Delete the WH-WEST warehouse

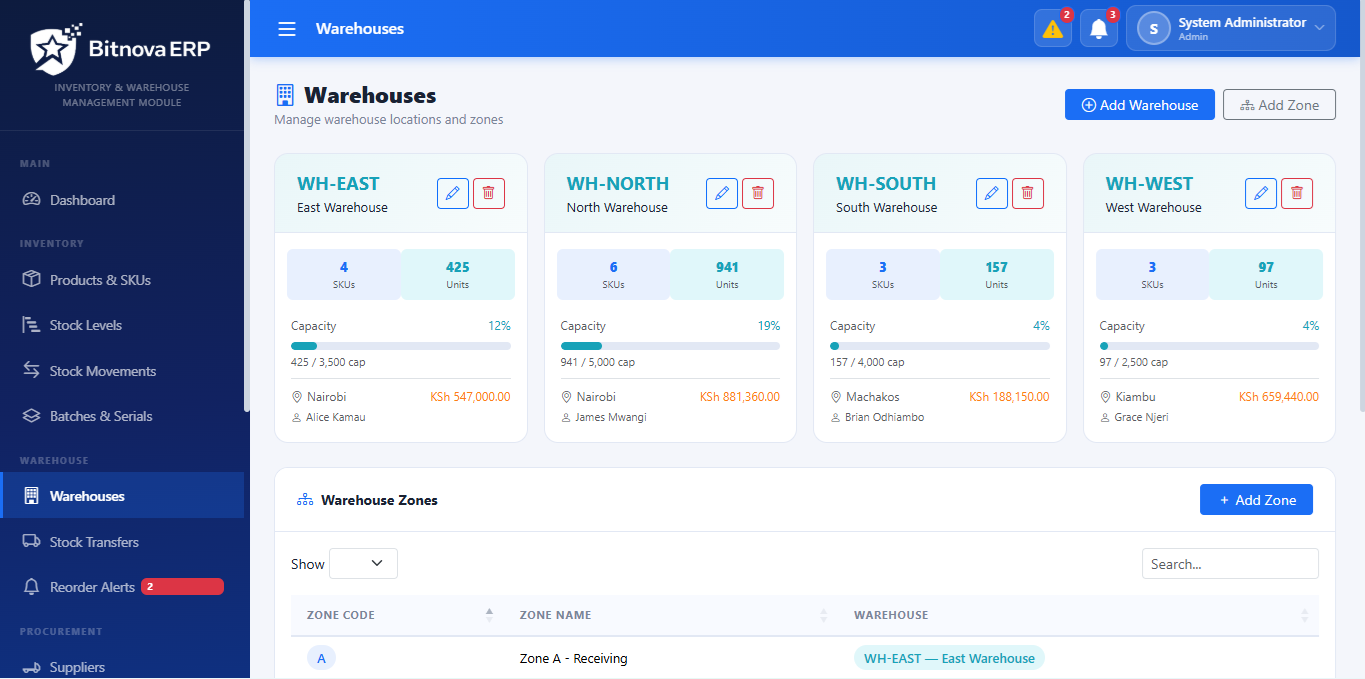click(x=1297, y=193)
